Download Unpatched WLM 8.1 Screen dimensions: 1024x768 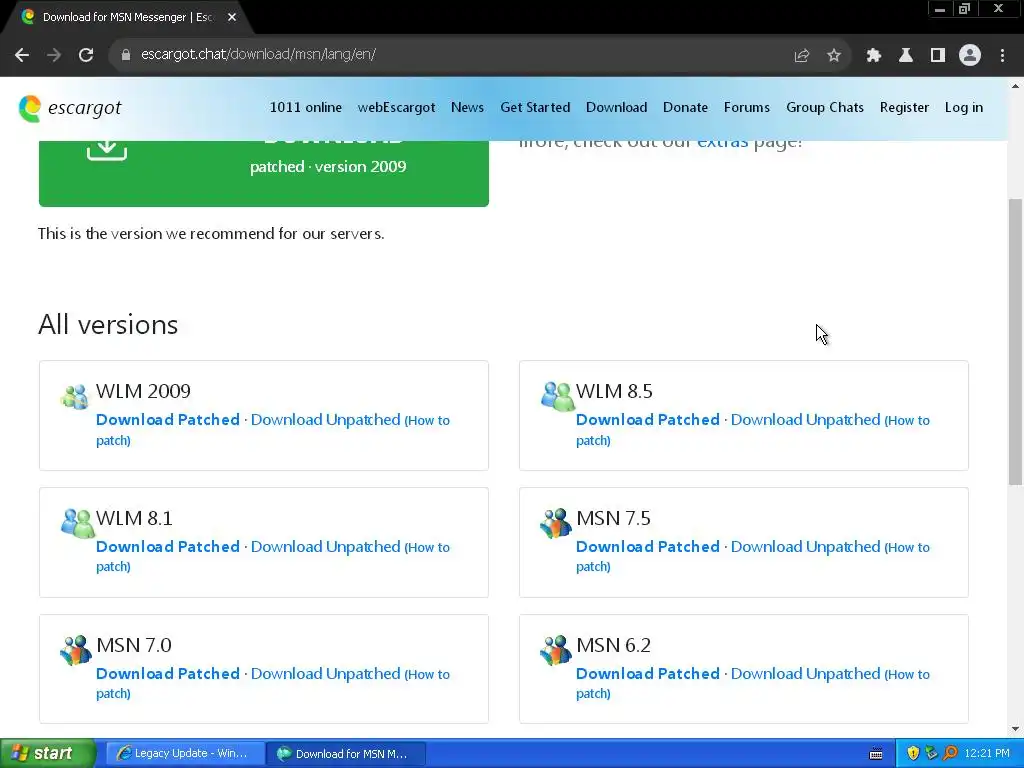(x=325, y=547)
